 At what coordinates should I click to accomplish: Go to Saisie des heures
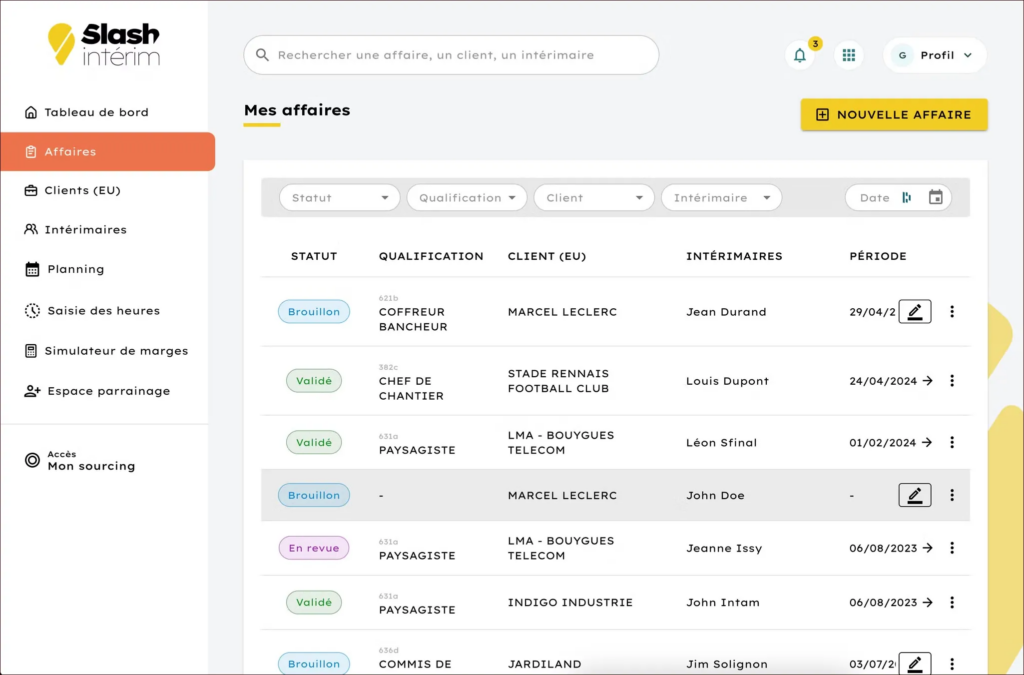[91, 311]
